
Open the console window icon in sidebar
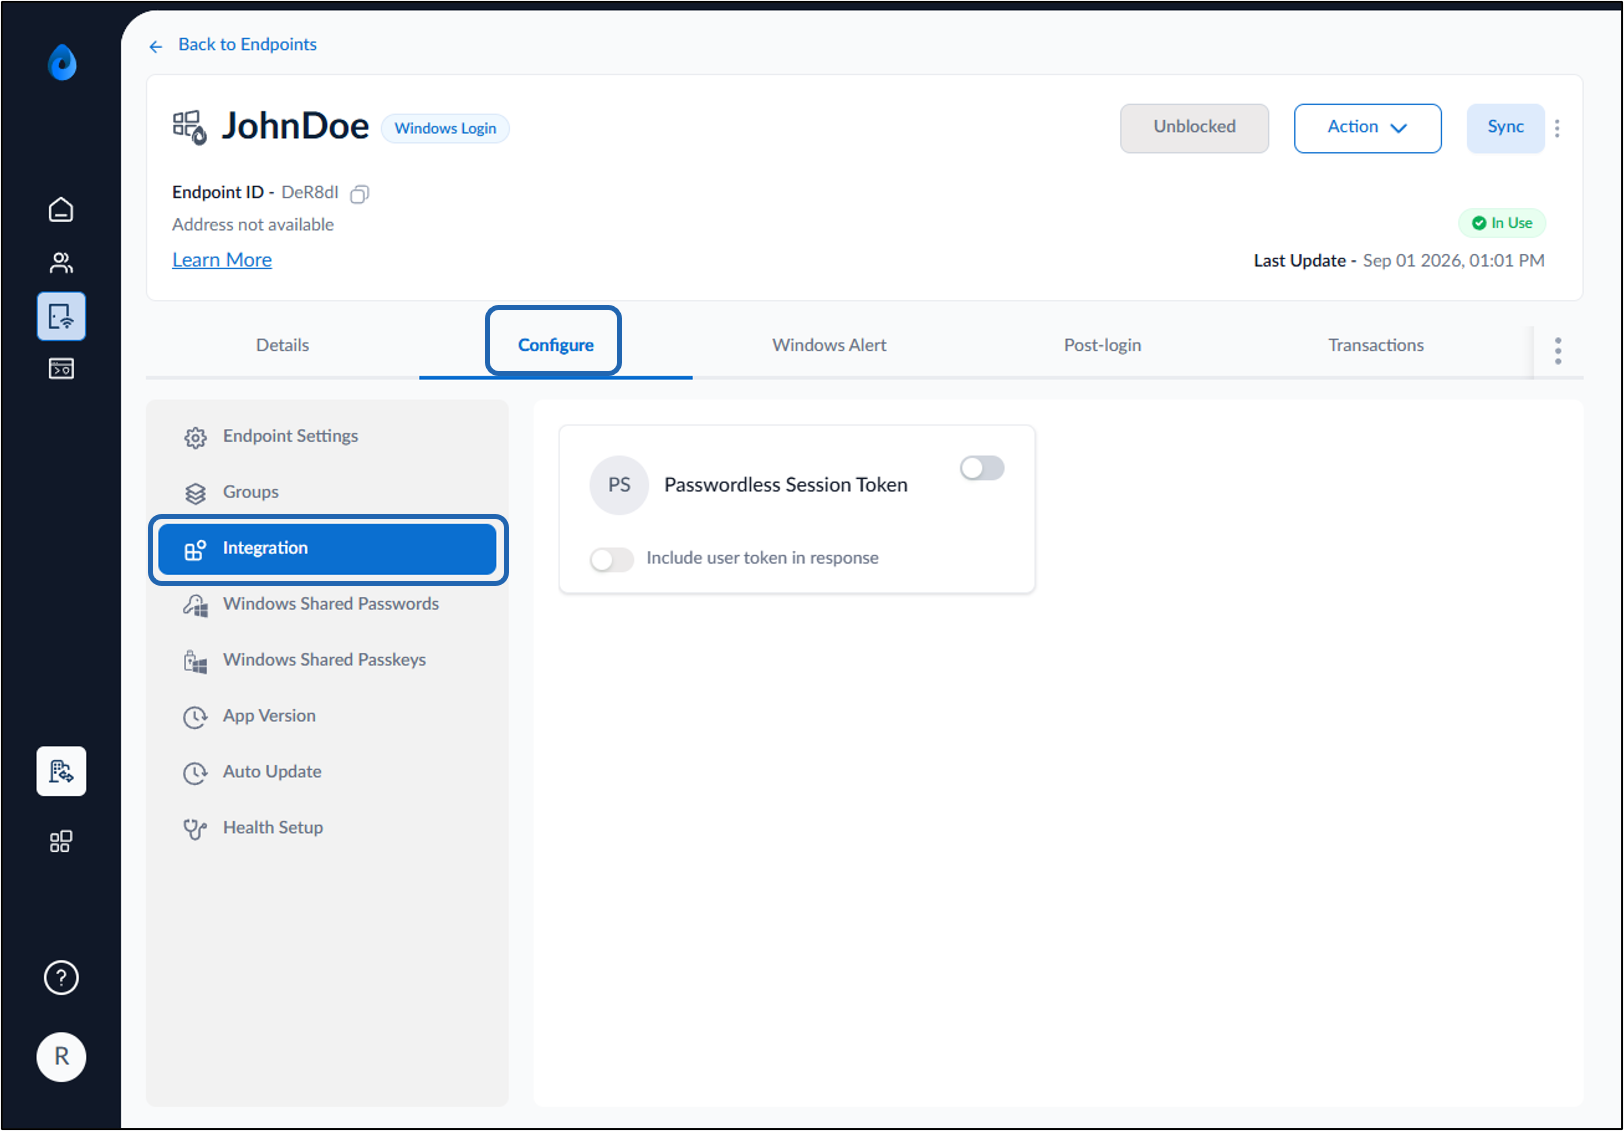61,369
